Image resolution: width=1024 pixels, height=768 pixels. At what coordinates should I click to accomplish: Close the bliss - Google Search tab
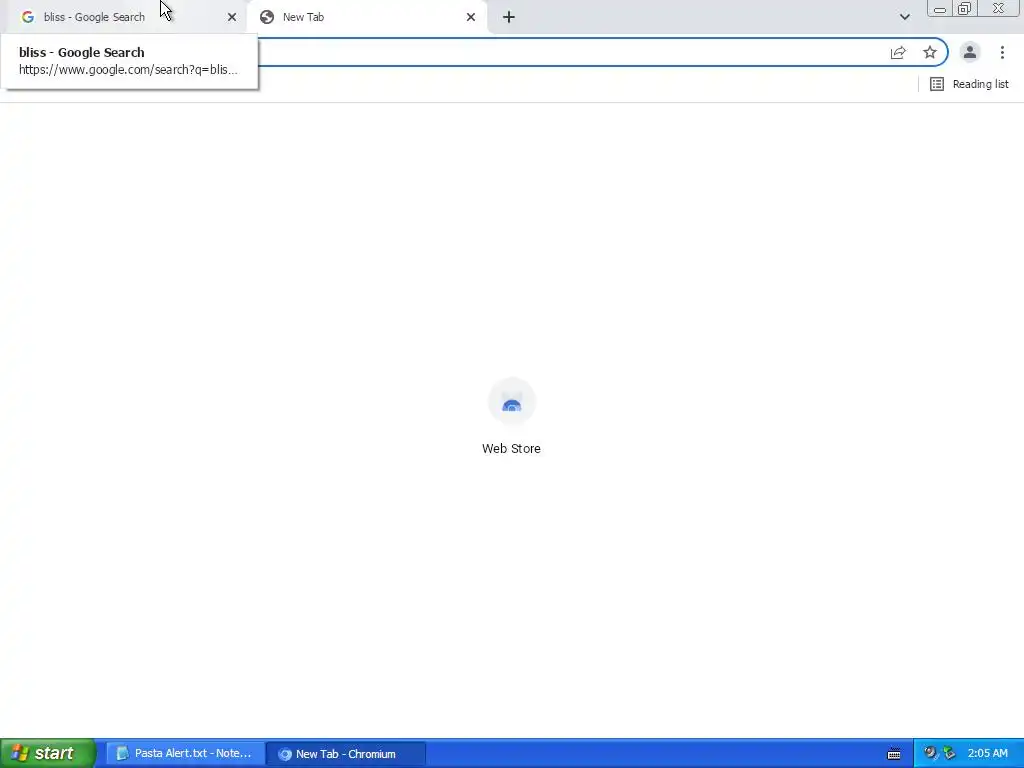[232, 17]
